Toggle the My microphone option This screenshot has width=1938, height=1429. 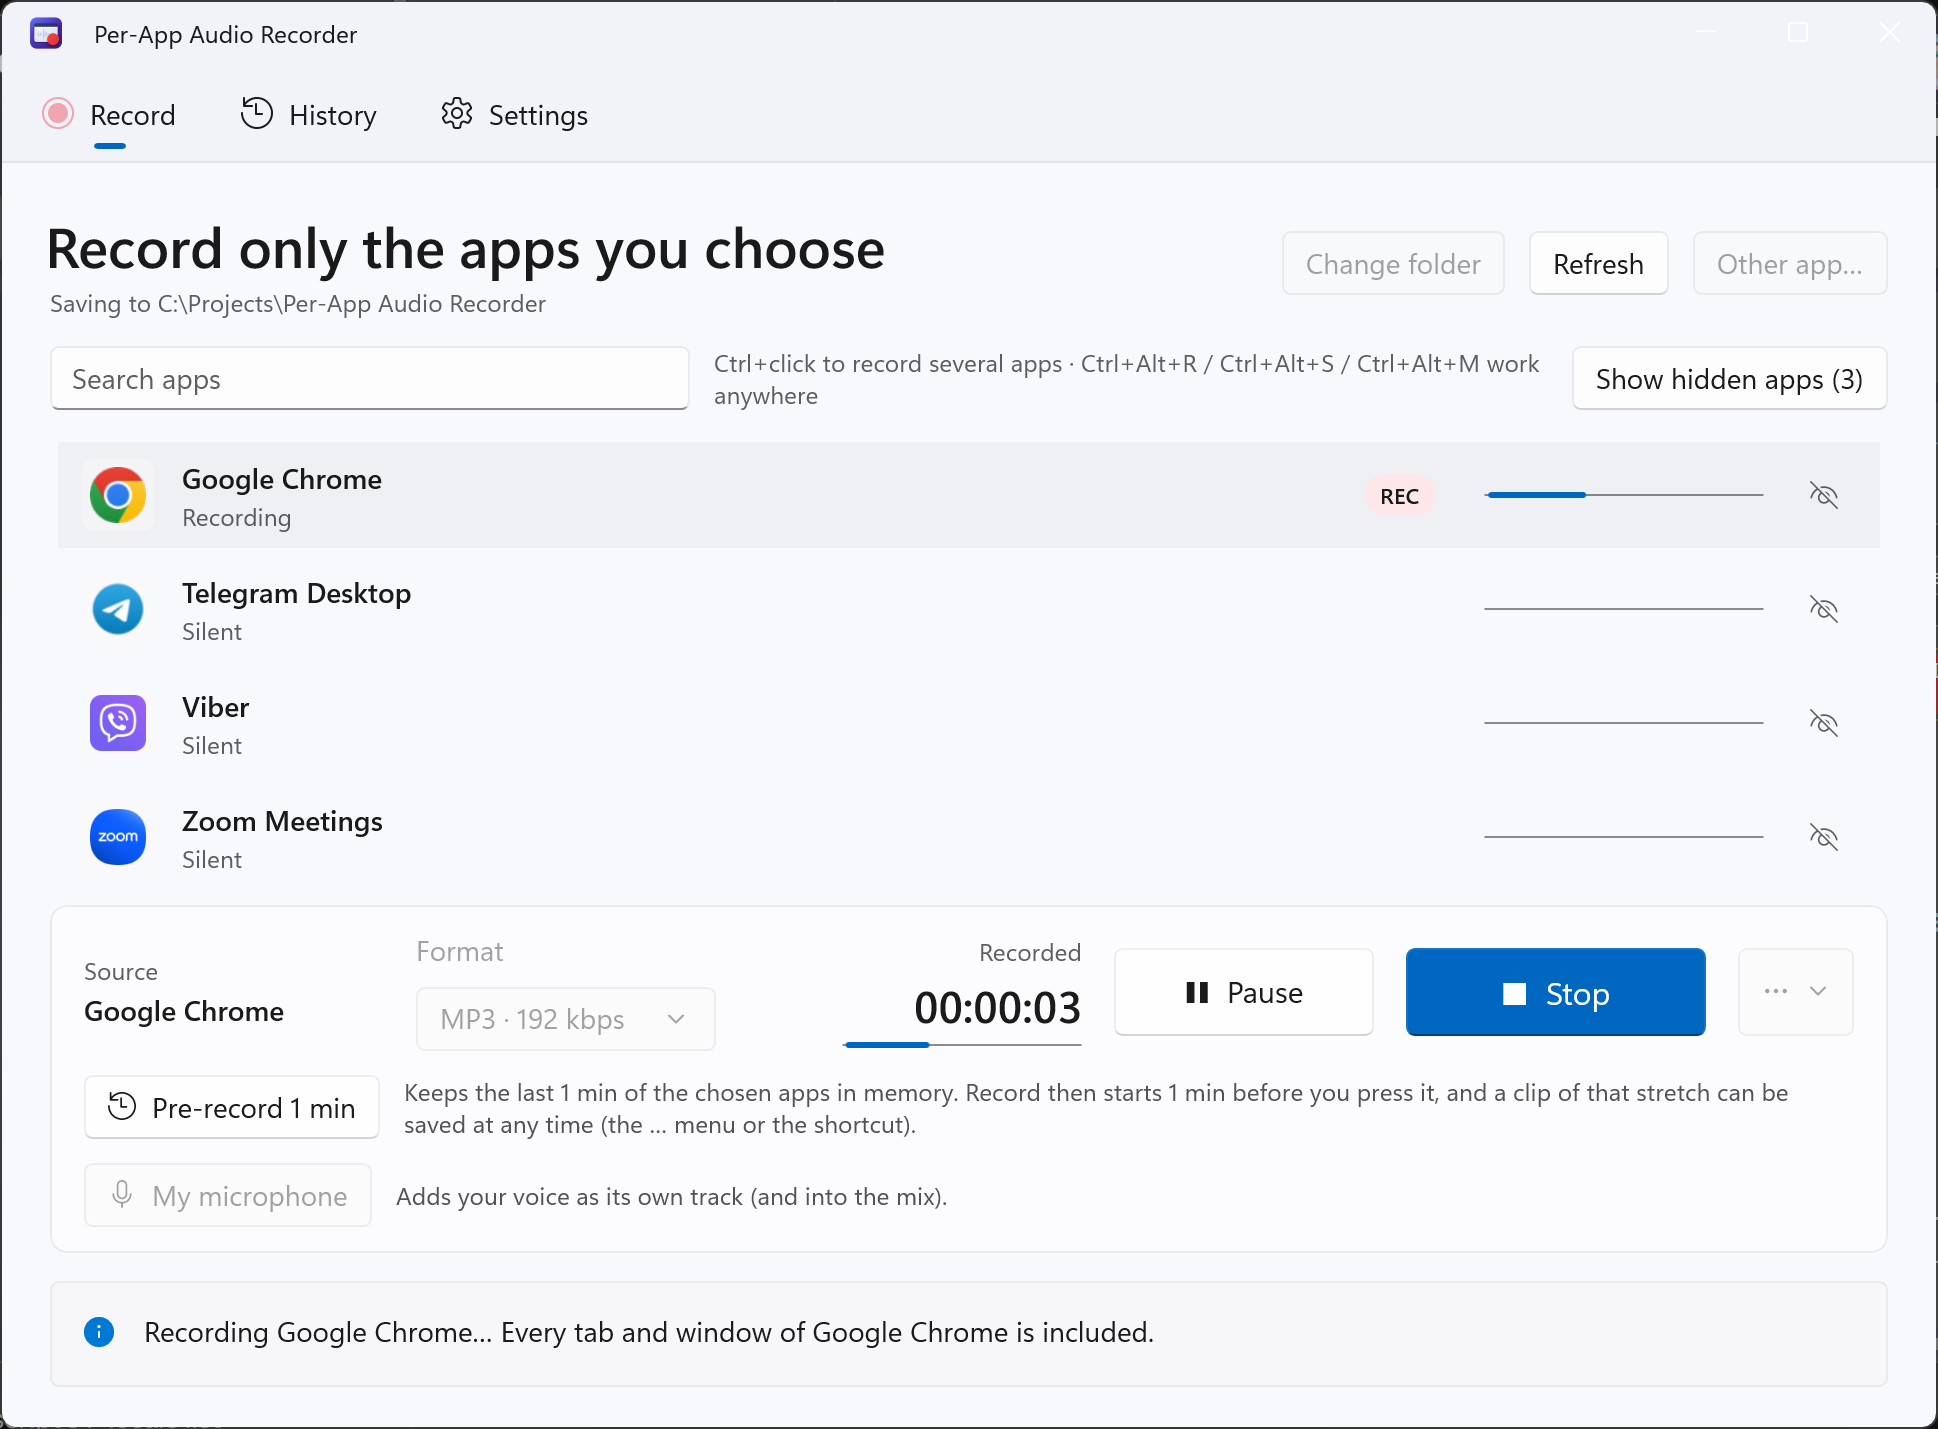pyautogui.click(x=228, y=1195)
